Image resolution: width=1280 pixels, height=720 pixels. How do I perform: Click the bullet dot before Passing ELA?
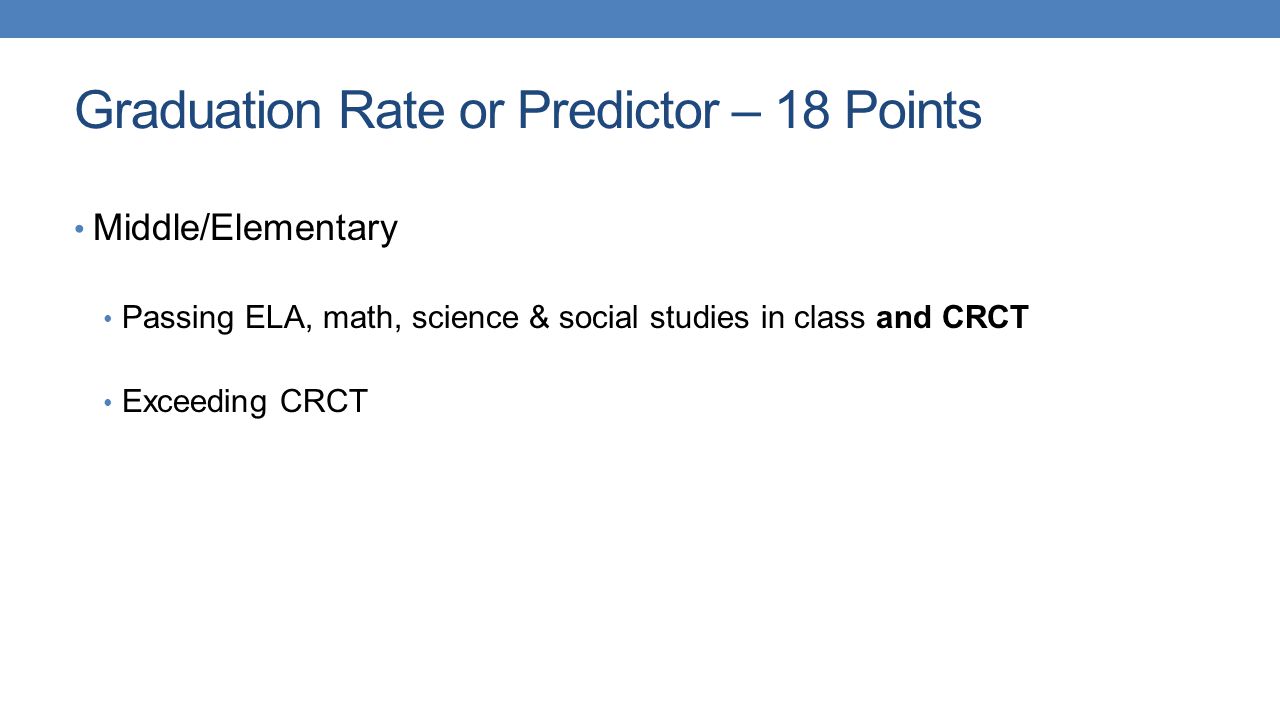click(x=109, y=320)
